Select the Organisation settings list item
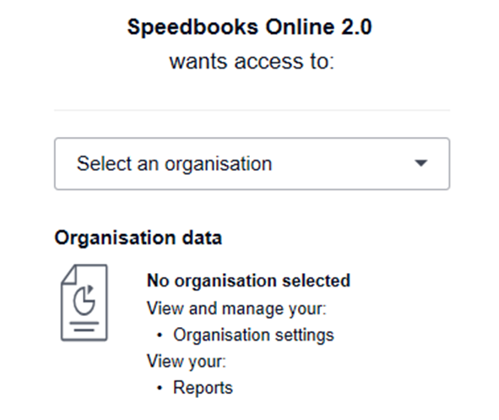This screenshot has width=499, height=420. (x=253, y=335)
